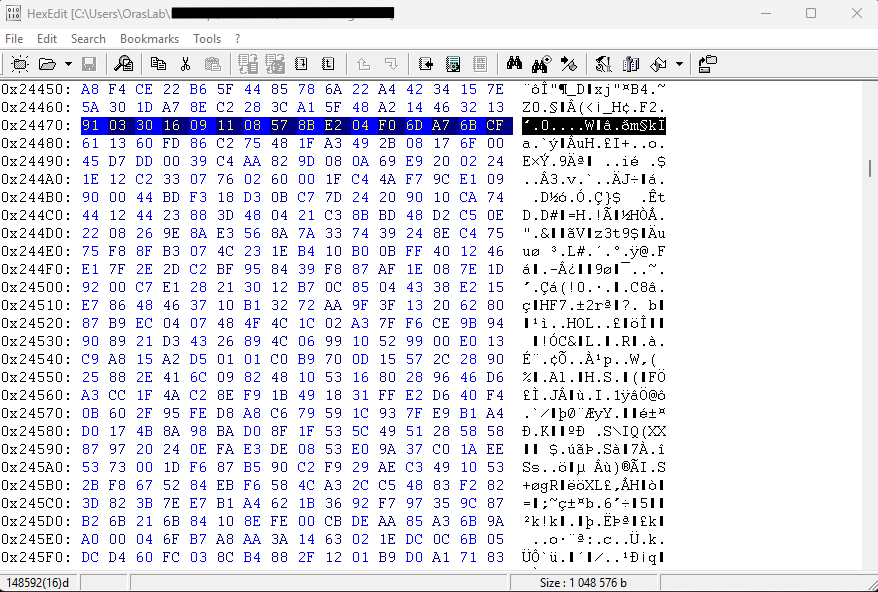
Task: Click hex byte 5A starting row 0x24460
Action: pos(90,108)
